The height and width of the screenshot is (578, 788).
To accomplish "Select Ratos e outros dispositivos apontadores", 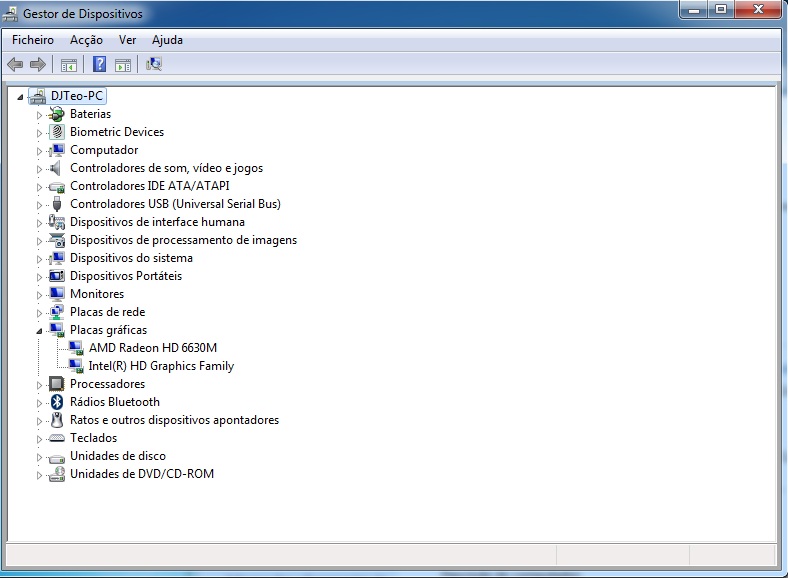I will click(x=174, y=420).
